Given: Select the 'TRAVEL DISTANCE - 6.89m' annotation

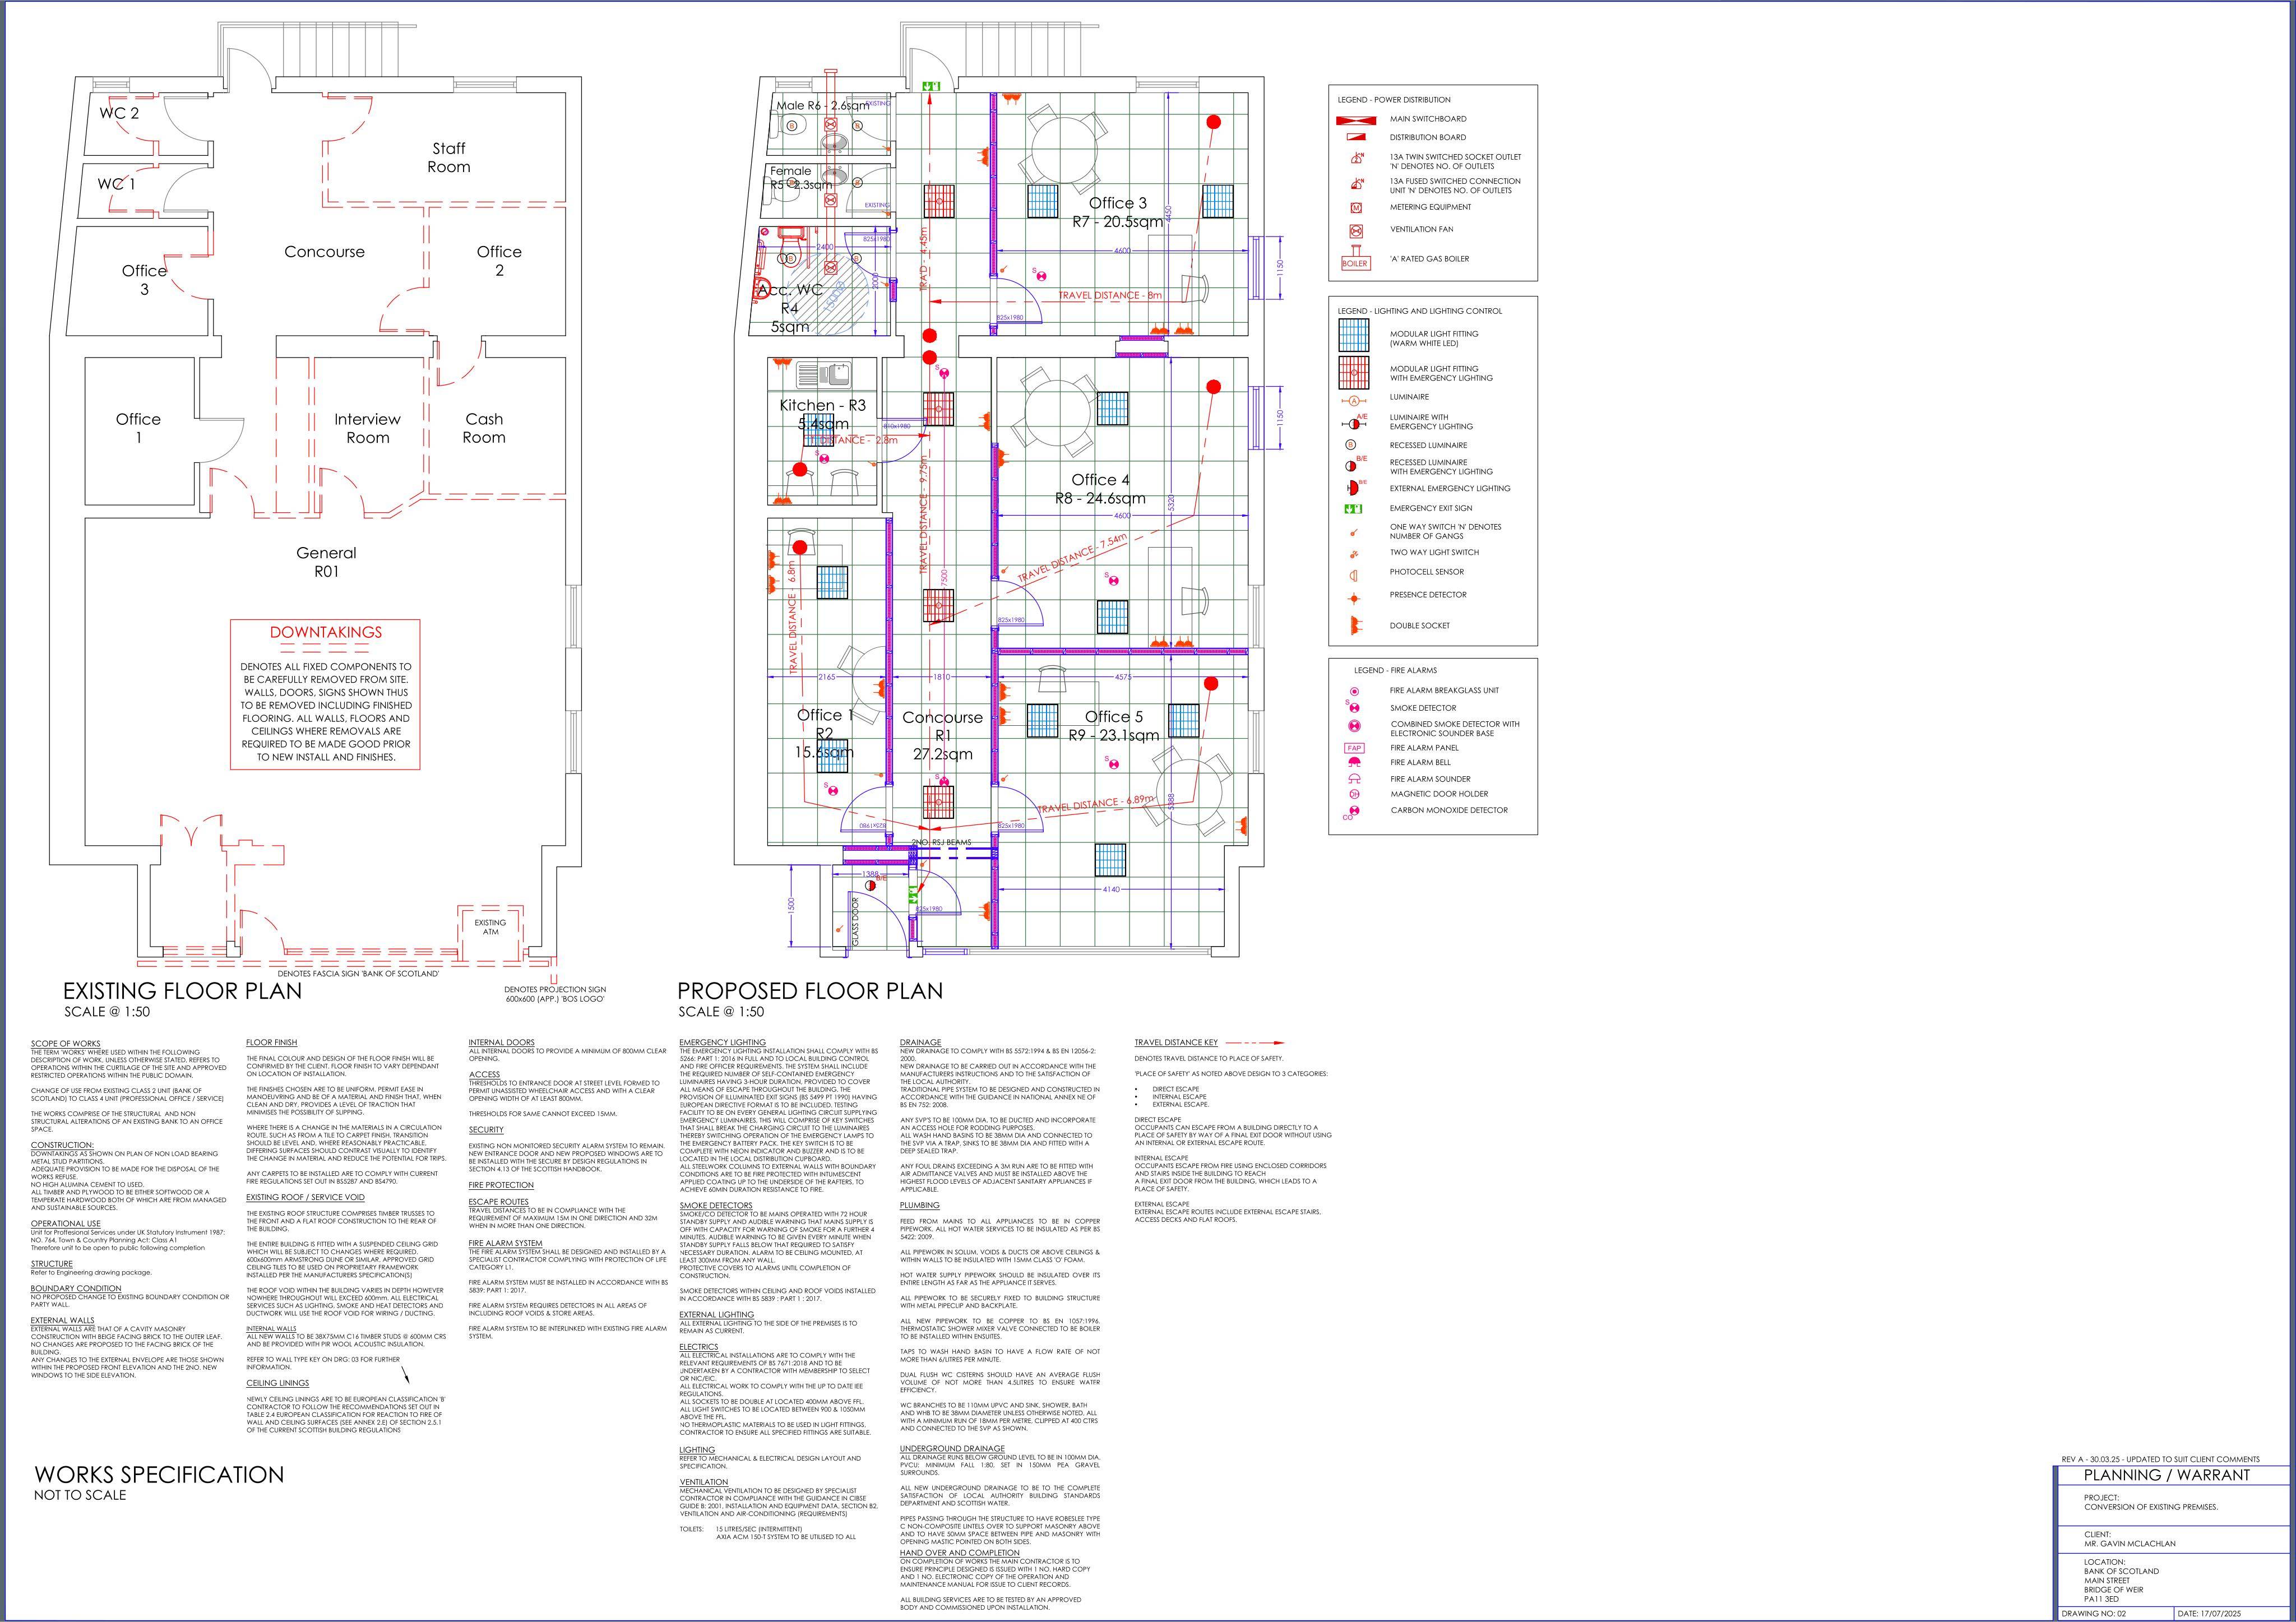Looking at the screenshot, I should [1097, 804].
